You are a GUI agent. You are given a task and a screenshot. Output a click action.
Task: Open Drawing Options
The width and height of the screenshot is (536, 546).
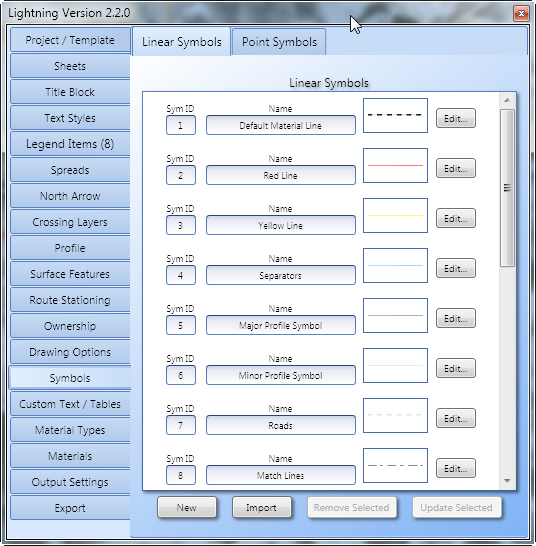pos(70,352)
